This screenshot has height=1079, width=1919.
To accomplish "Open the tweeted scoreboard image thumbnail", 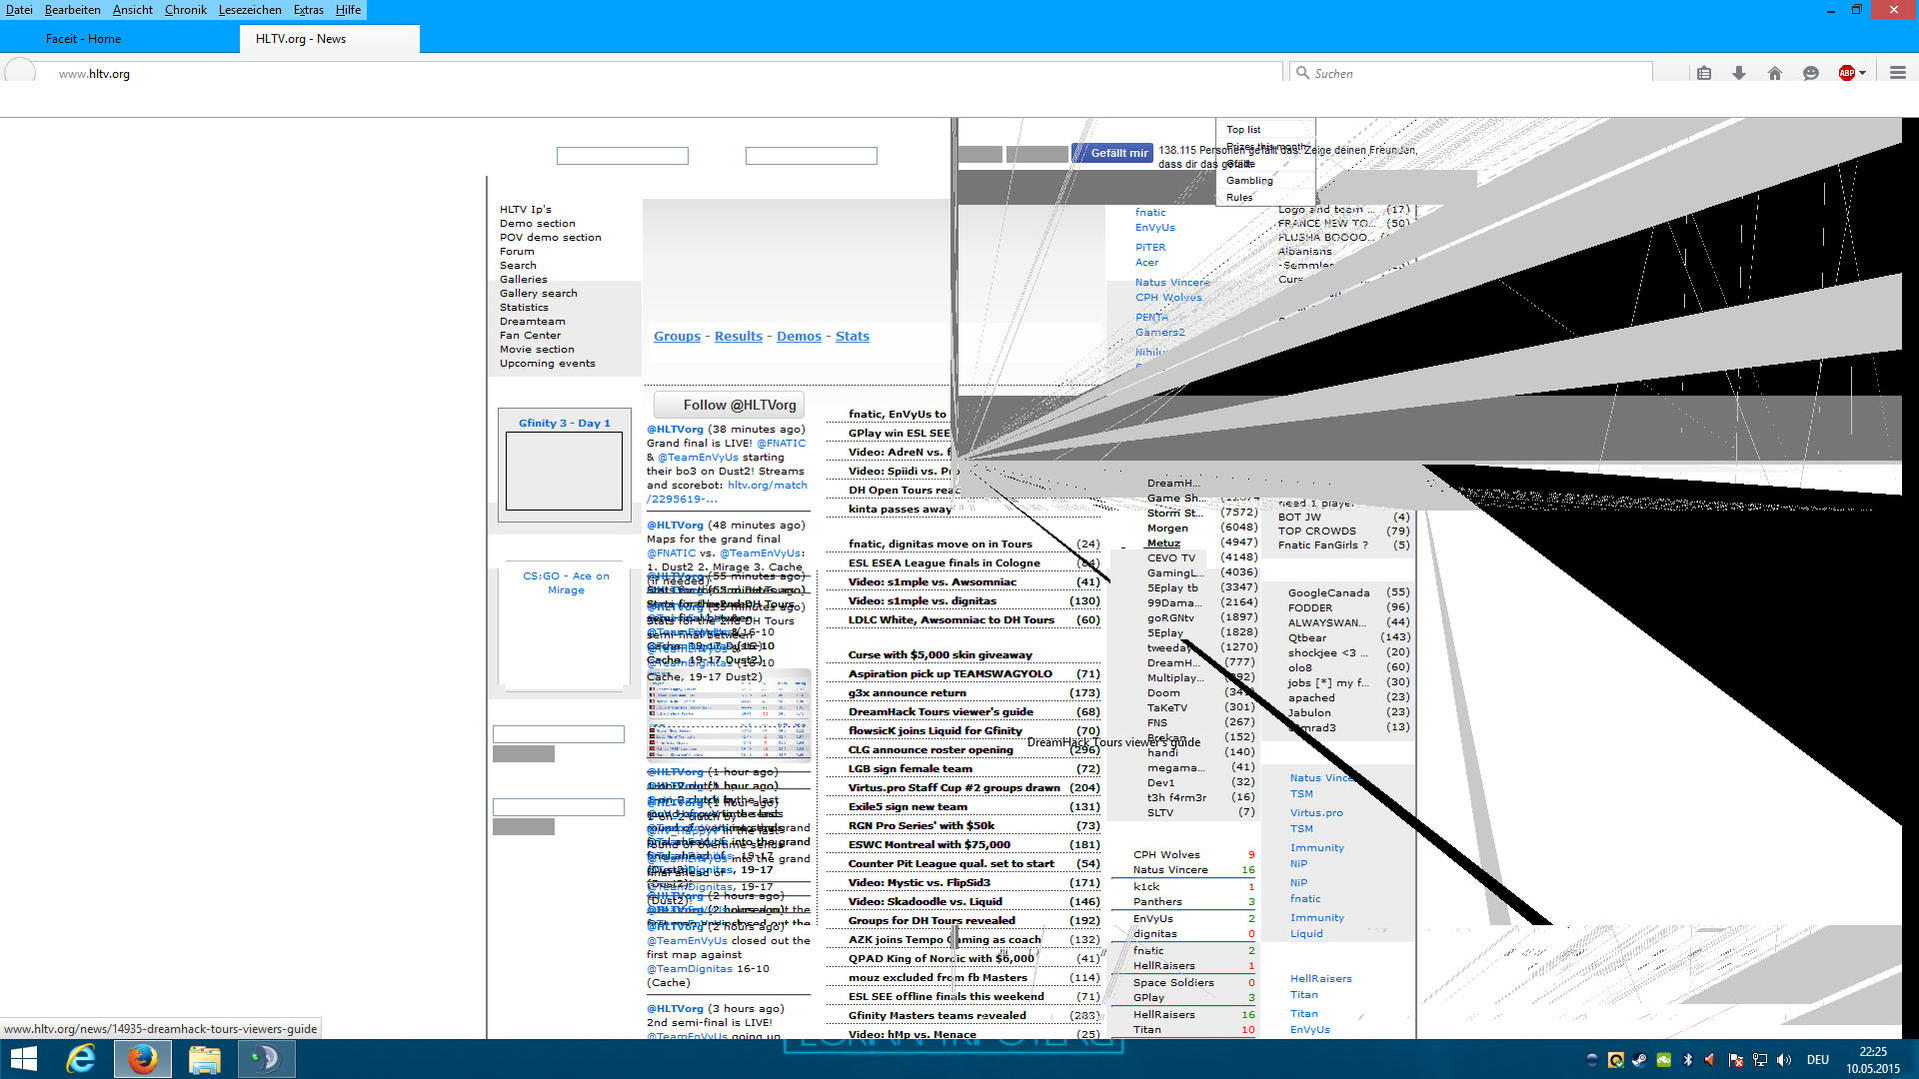I will coord(729,716).
